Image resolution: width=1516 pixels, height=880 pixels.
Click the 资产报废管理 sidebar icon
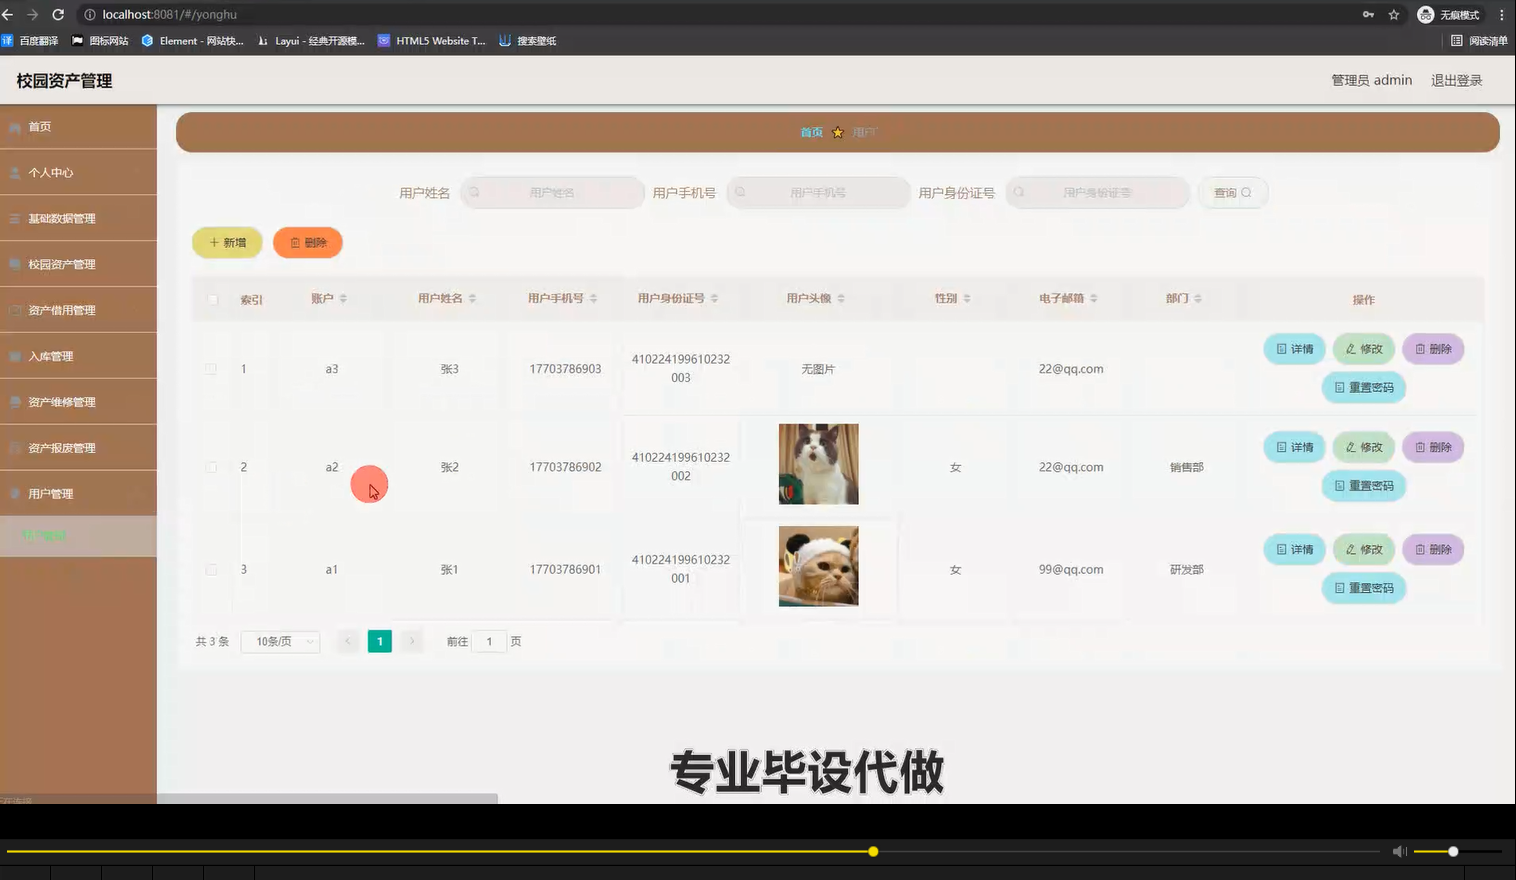(15, 447)
